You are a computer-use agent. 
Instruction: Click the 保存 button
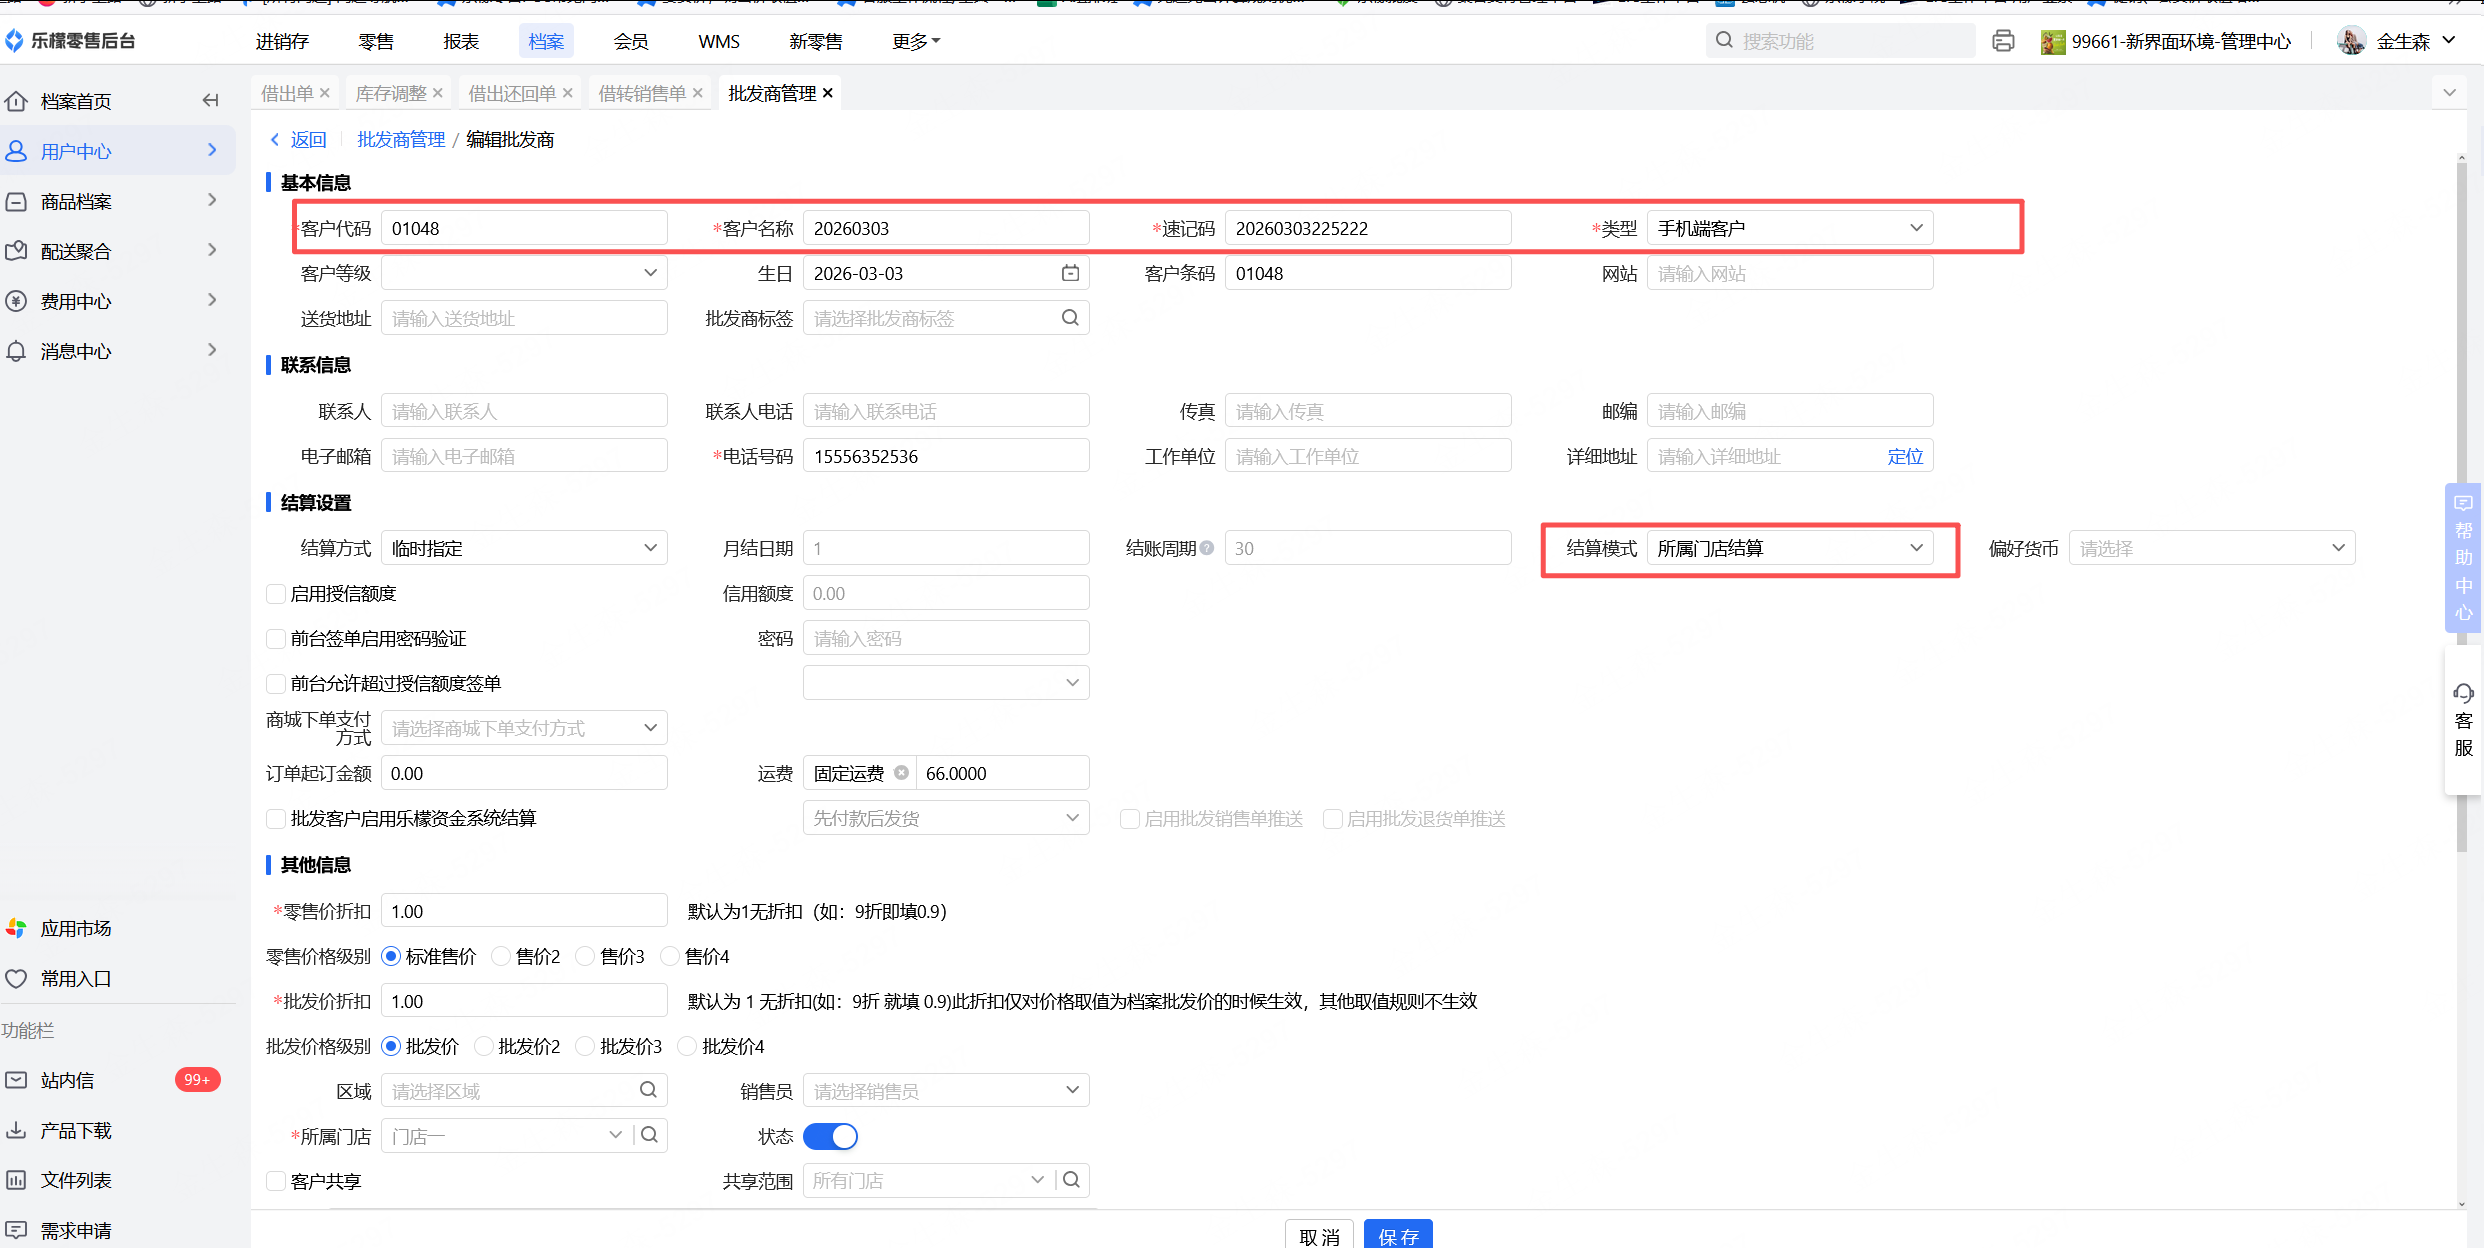click(x=1397, y=1236)
